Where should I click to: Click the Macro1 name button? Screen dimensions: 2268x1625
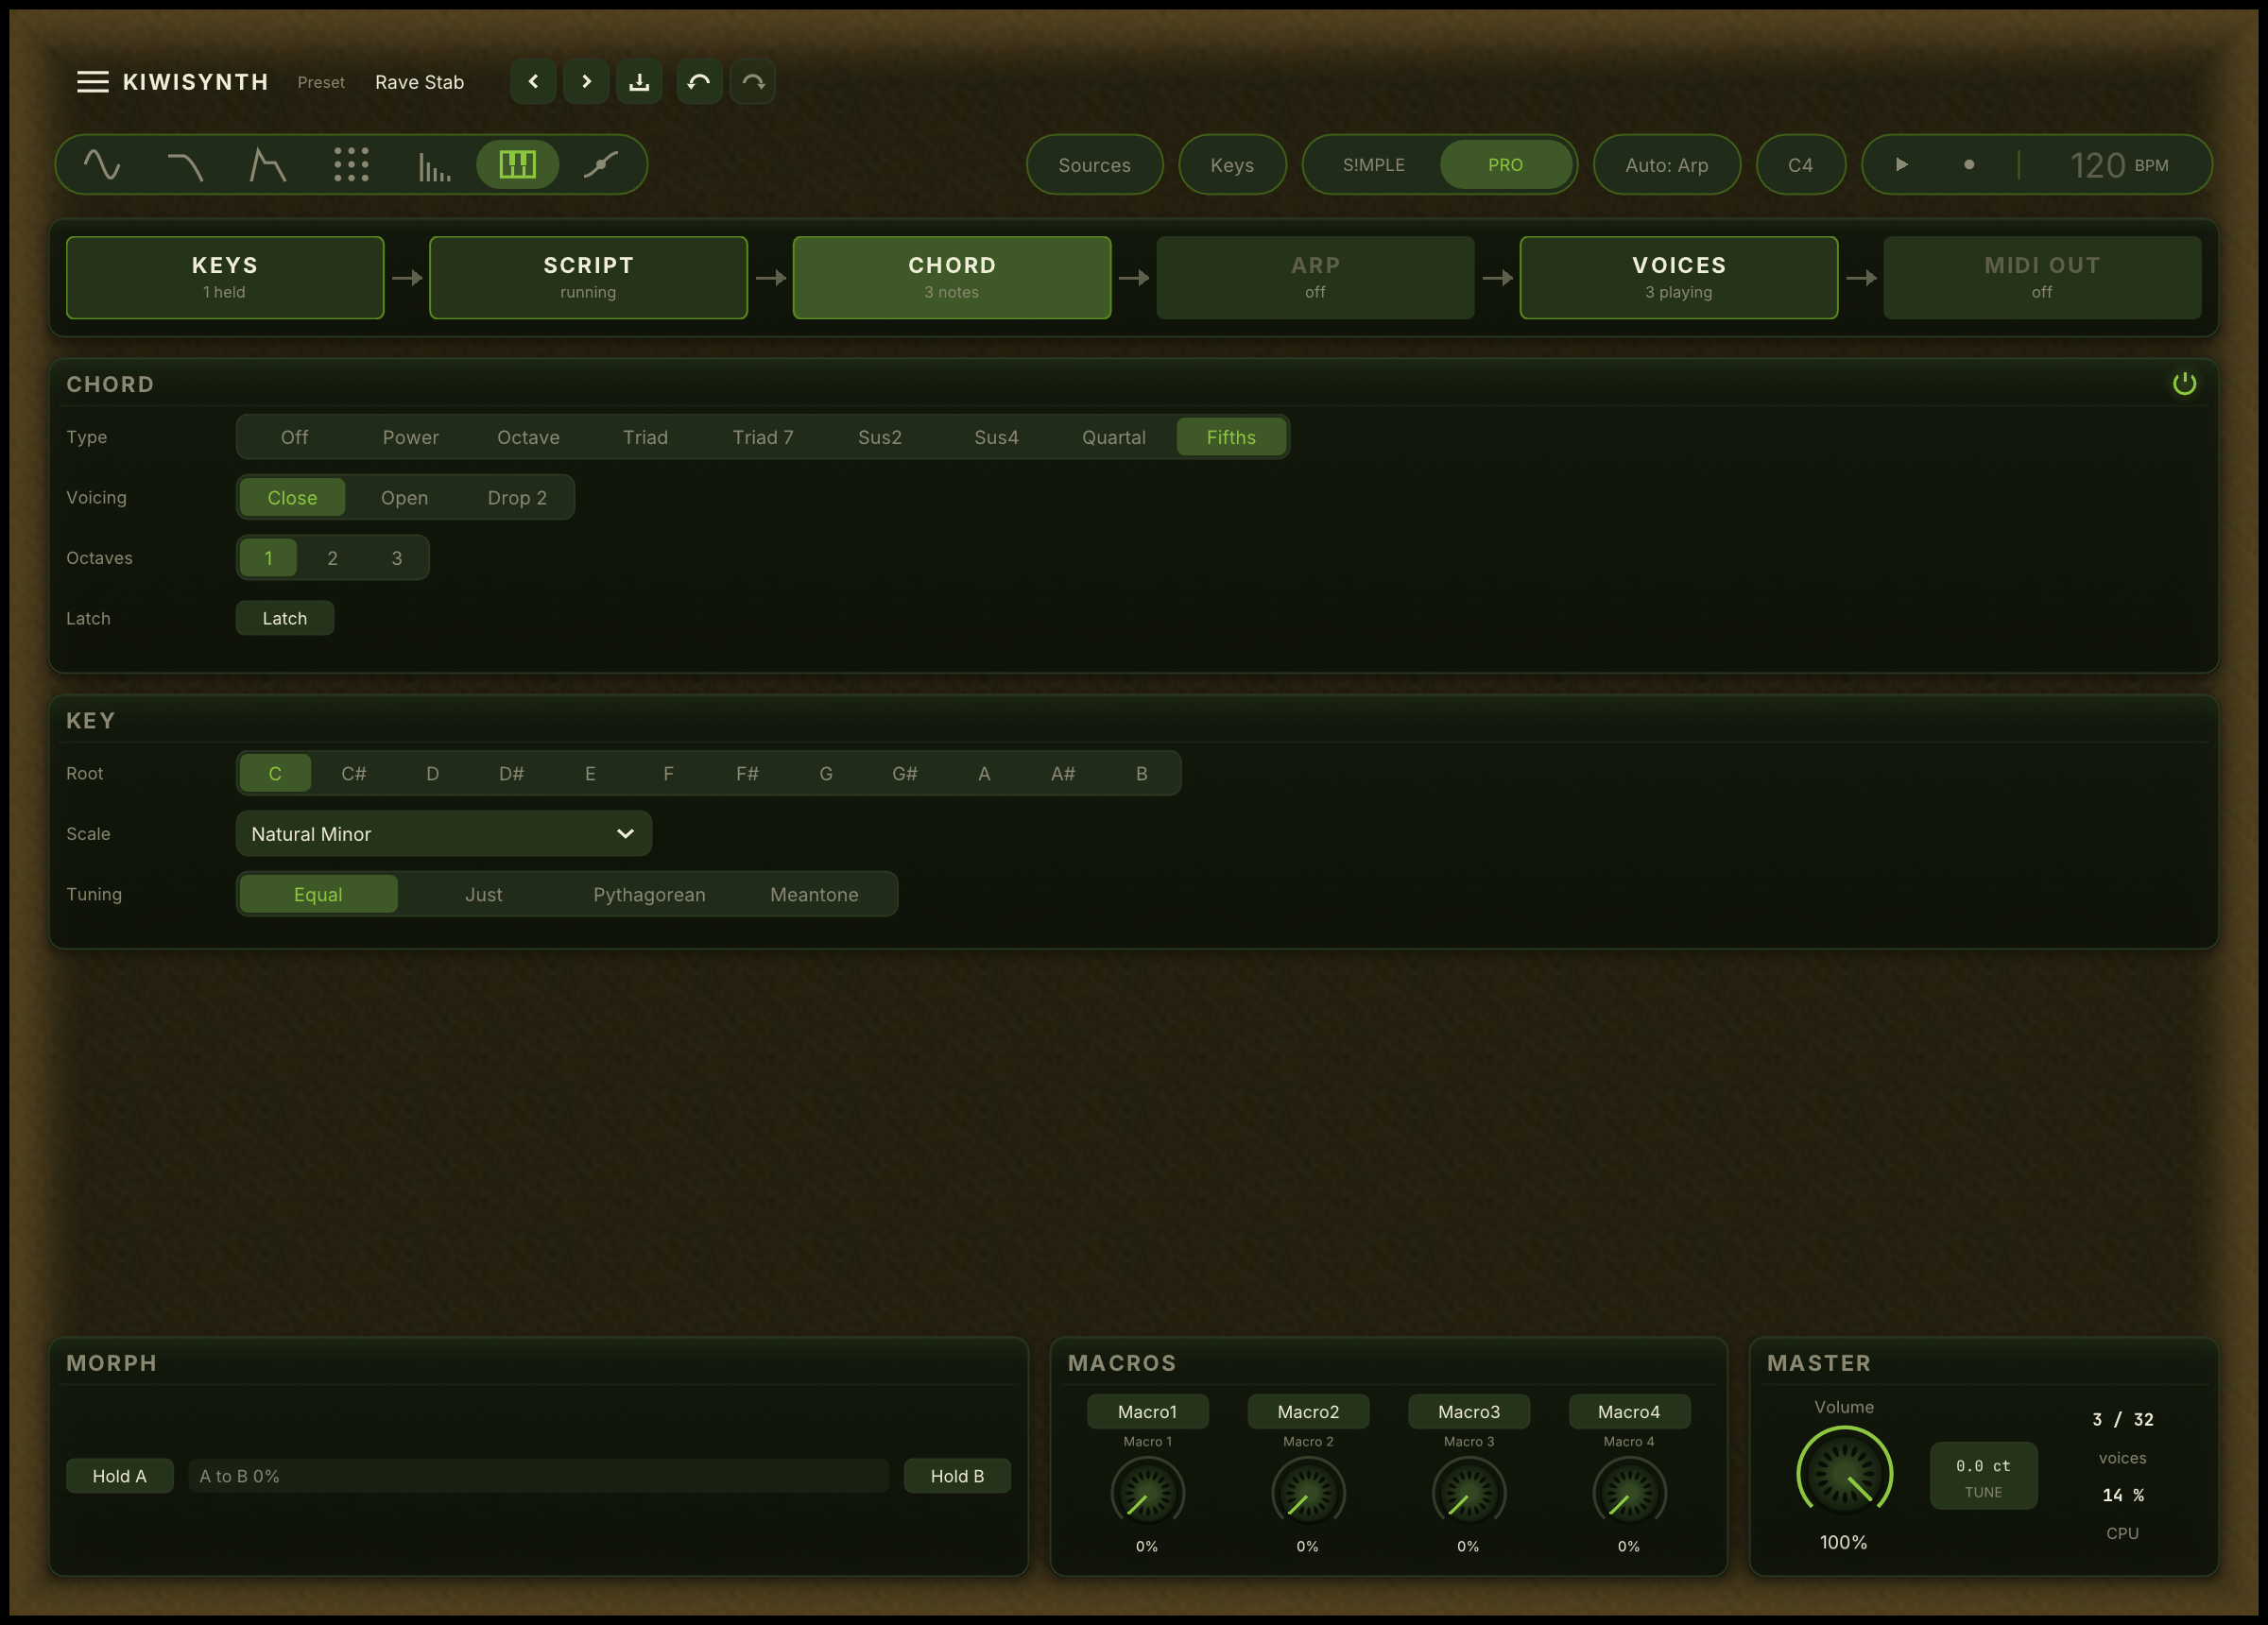click(1148, 1412)
